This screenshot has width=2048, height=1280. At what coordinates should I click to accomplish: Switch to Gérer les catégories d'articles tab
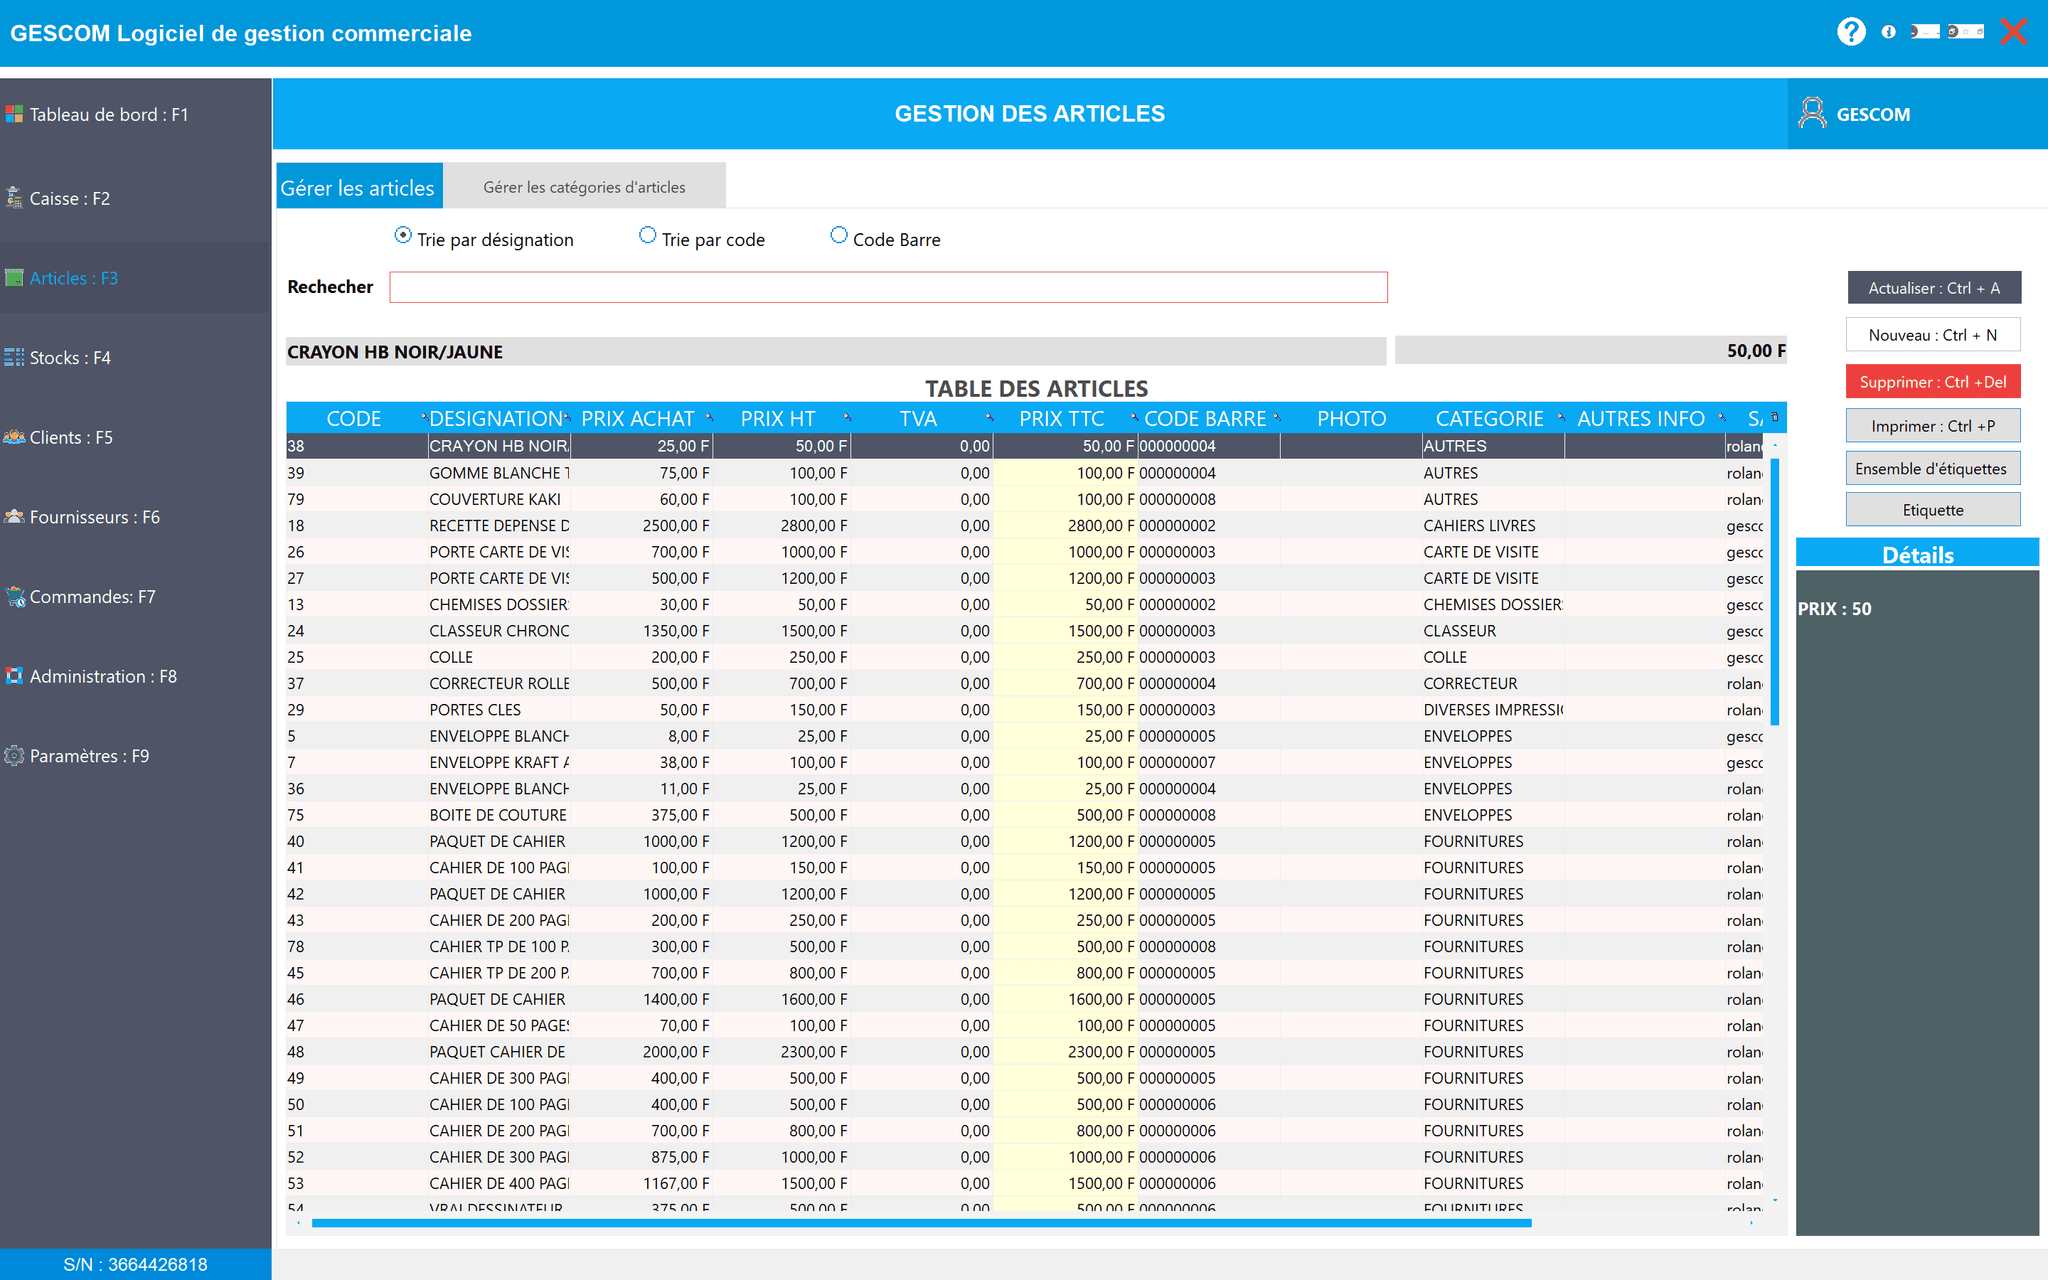click(584, 187)
